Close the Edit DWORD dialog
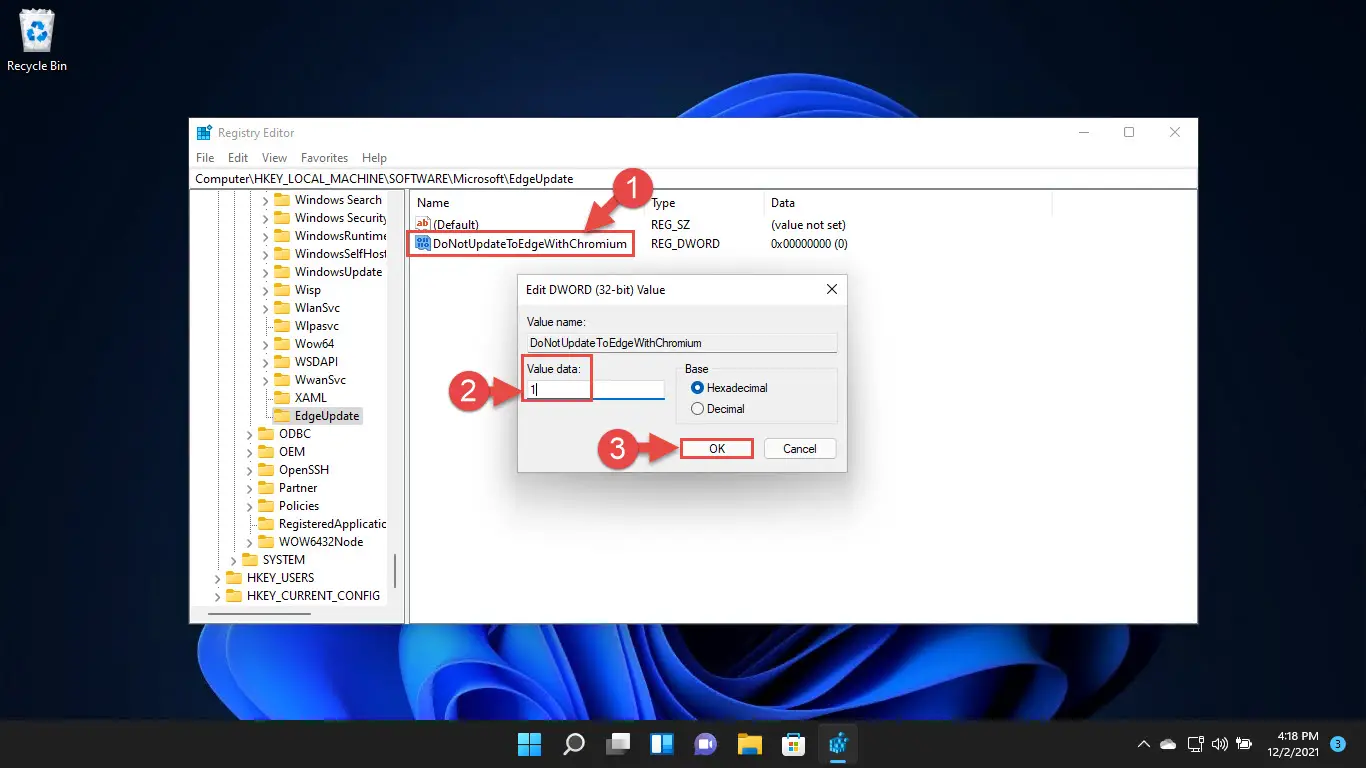This screenshot has width=1366, height=768. click(831, 290)
